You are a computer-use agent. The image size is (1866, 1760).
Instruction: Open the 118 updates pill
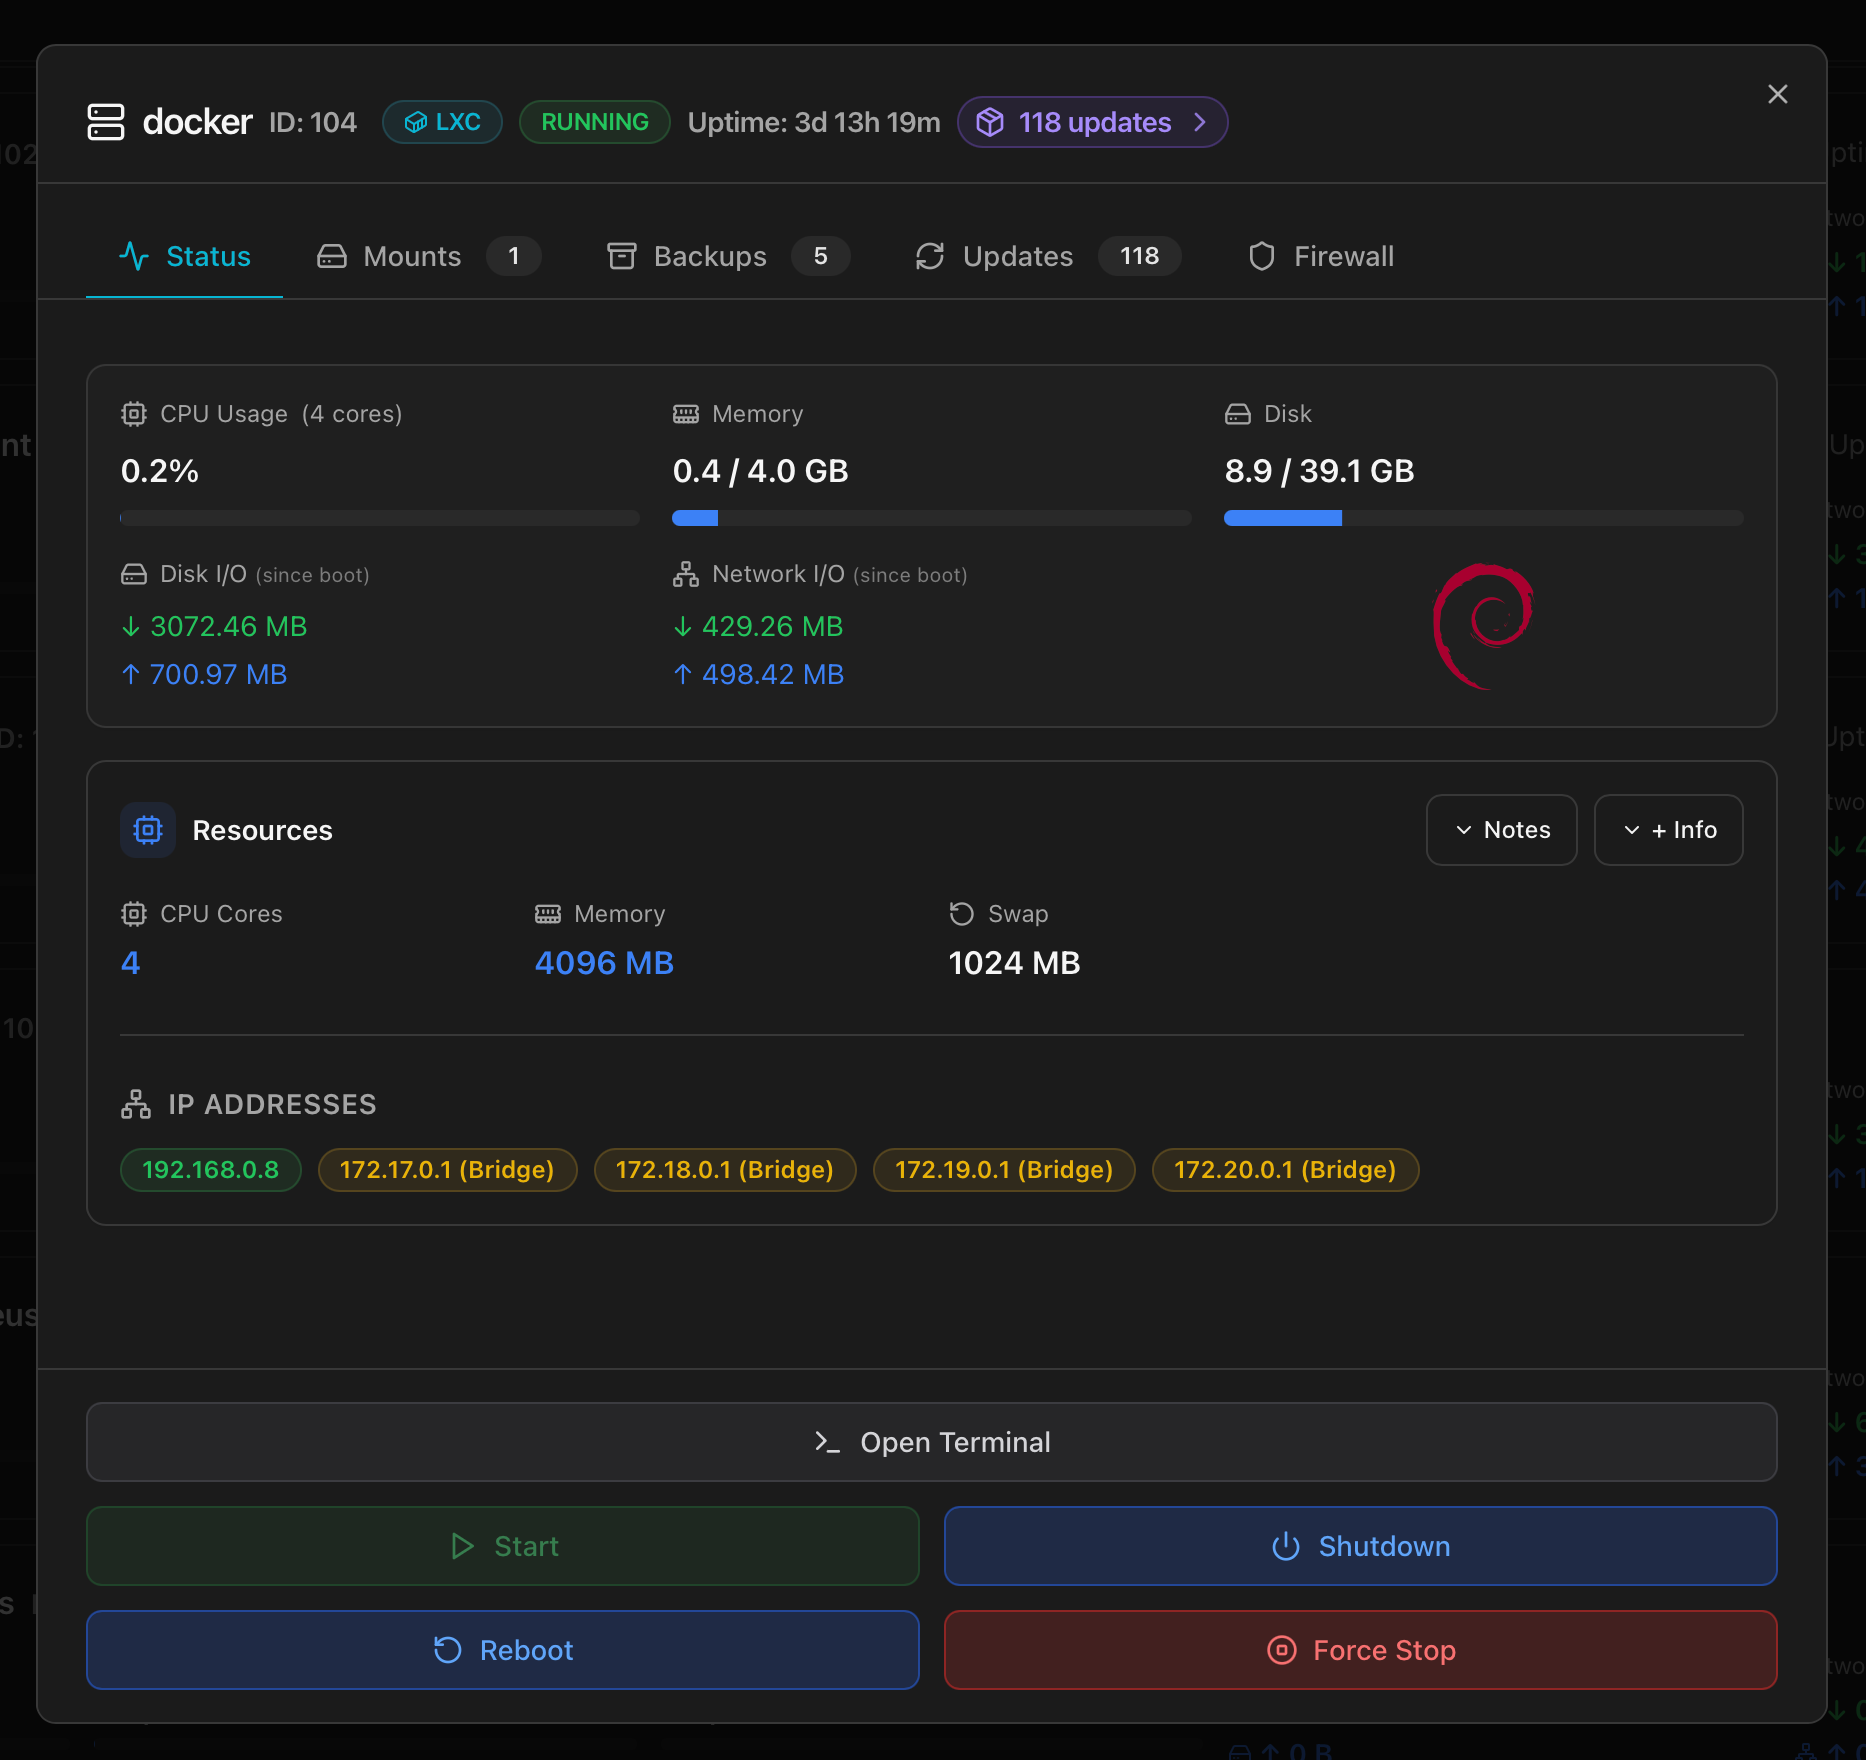click(x=1092, y=122)
